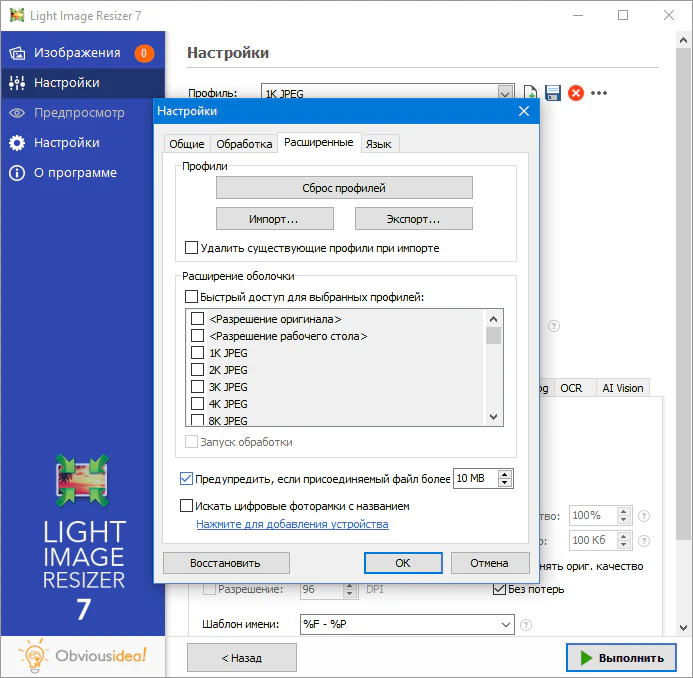The width and height of the screenshot is (693, 678).
Task: Switch to the Обработка tab
Action: [x=244, y=144]
